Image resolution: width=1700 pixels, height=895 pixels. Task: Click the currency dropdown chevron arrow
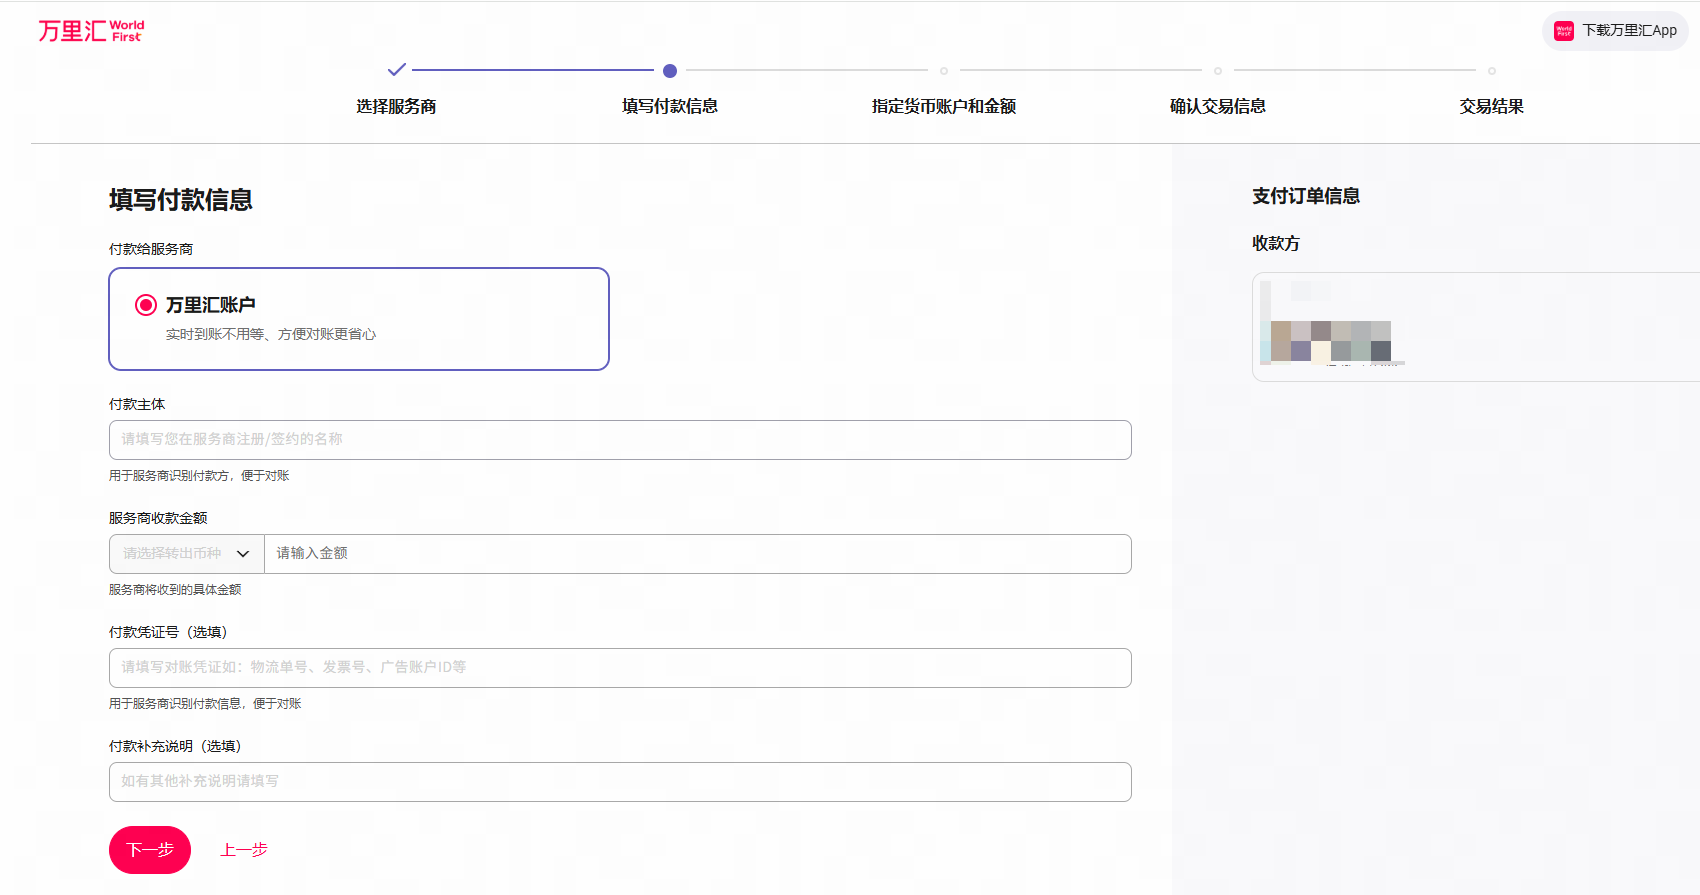point(243,554)
